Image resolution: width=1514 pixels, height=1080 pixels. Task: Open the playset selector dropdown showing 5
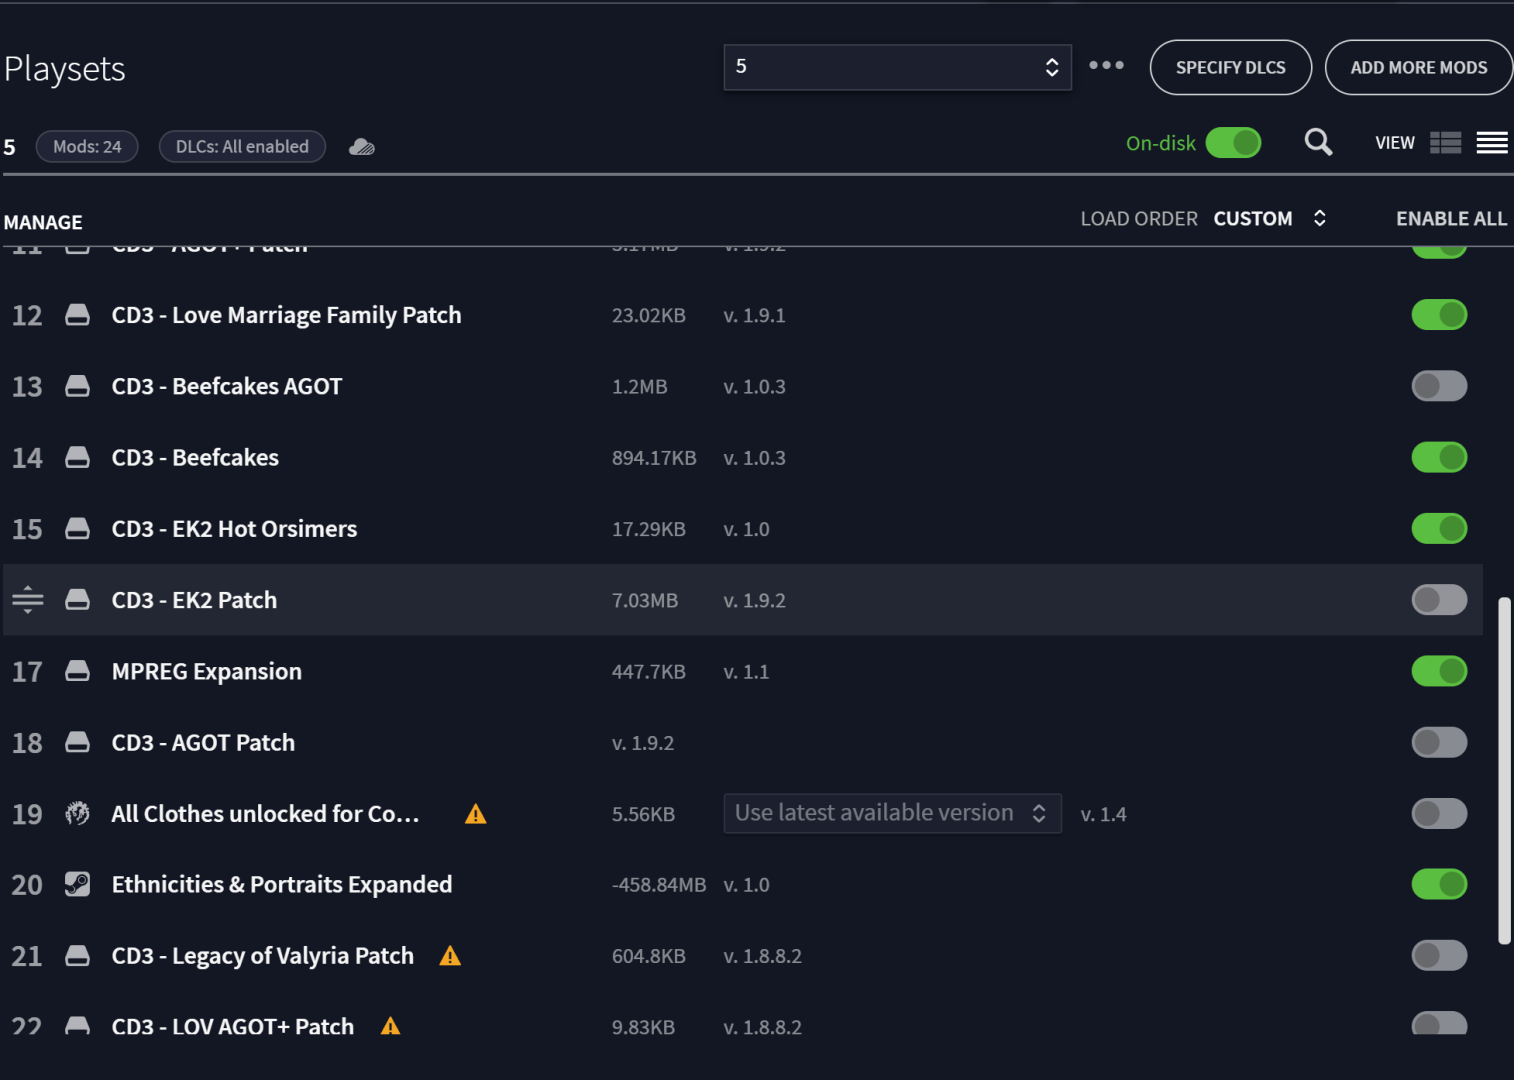tap(897, 67)
